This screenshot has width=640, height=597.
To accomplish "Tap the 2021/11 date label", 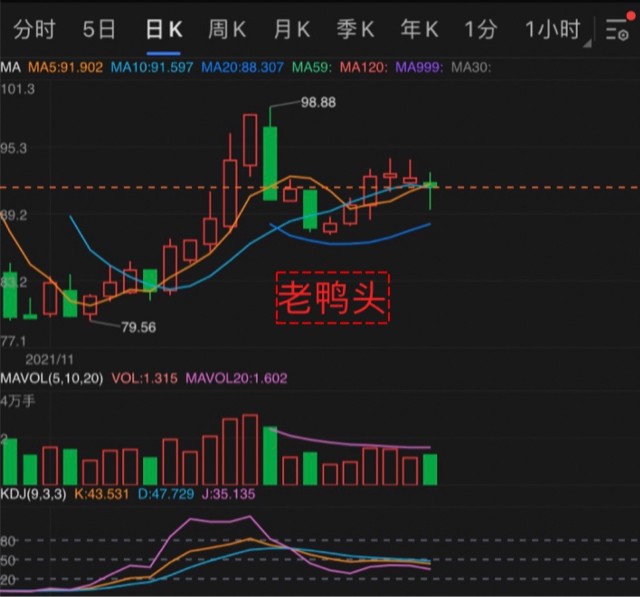I will pyautogui.click(x=49, y=357).
